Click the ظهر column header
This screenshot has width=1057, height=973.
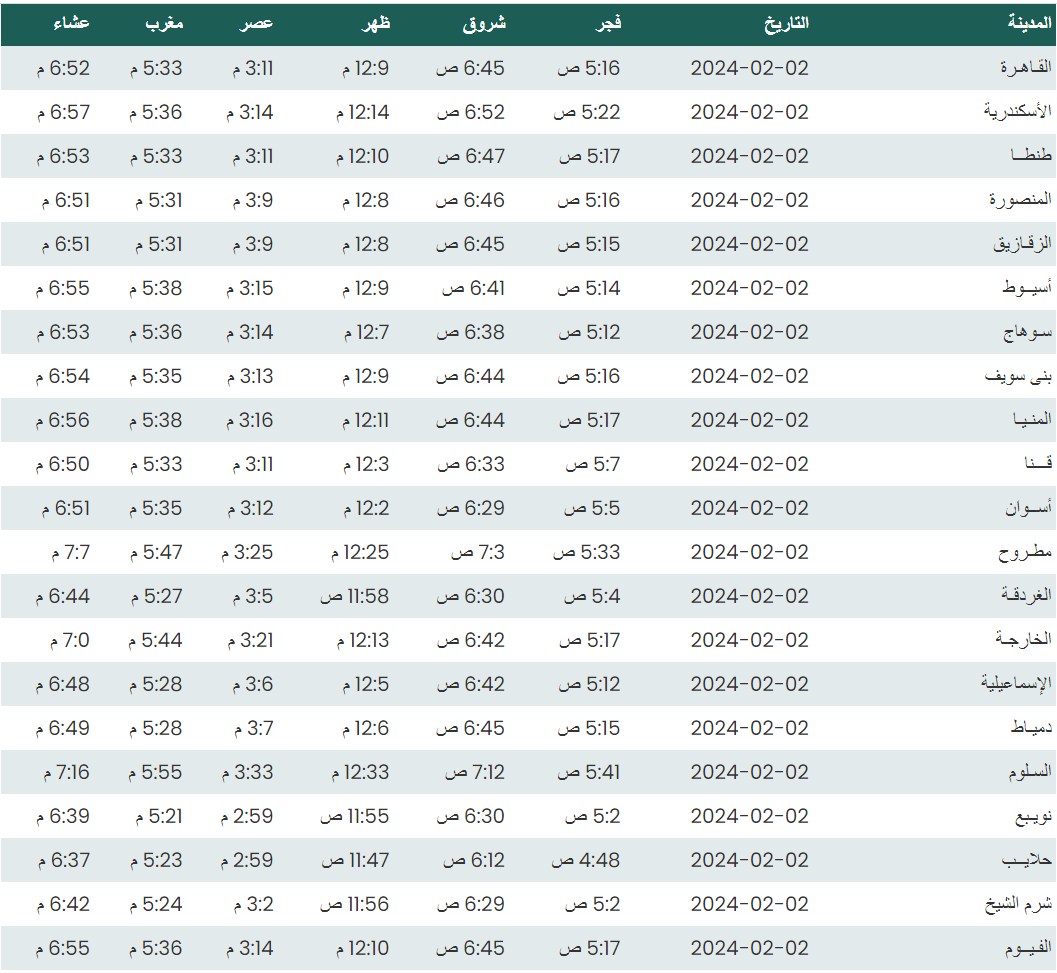[372, 24]
